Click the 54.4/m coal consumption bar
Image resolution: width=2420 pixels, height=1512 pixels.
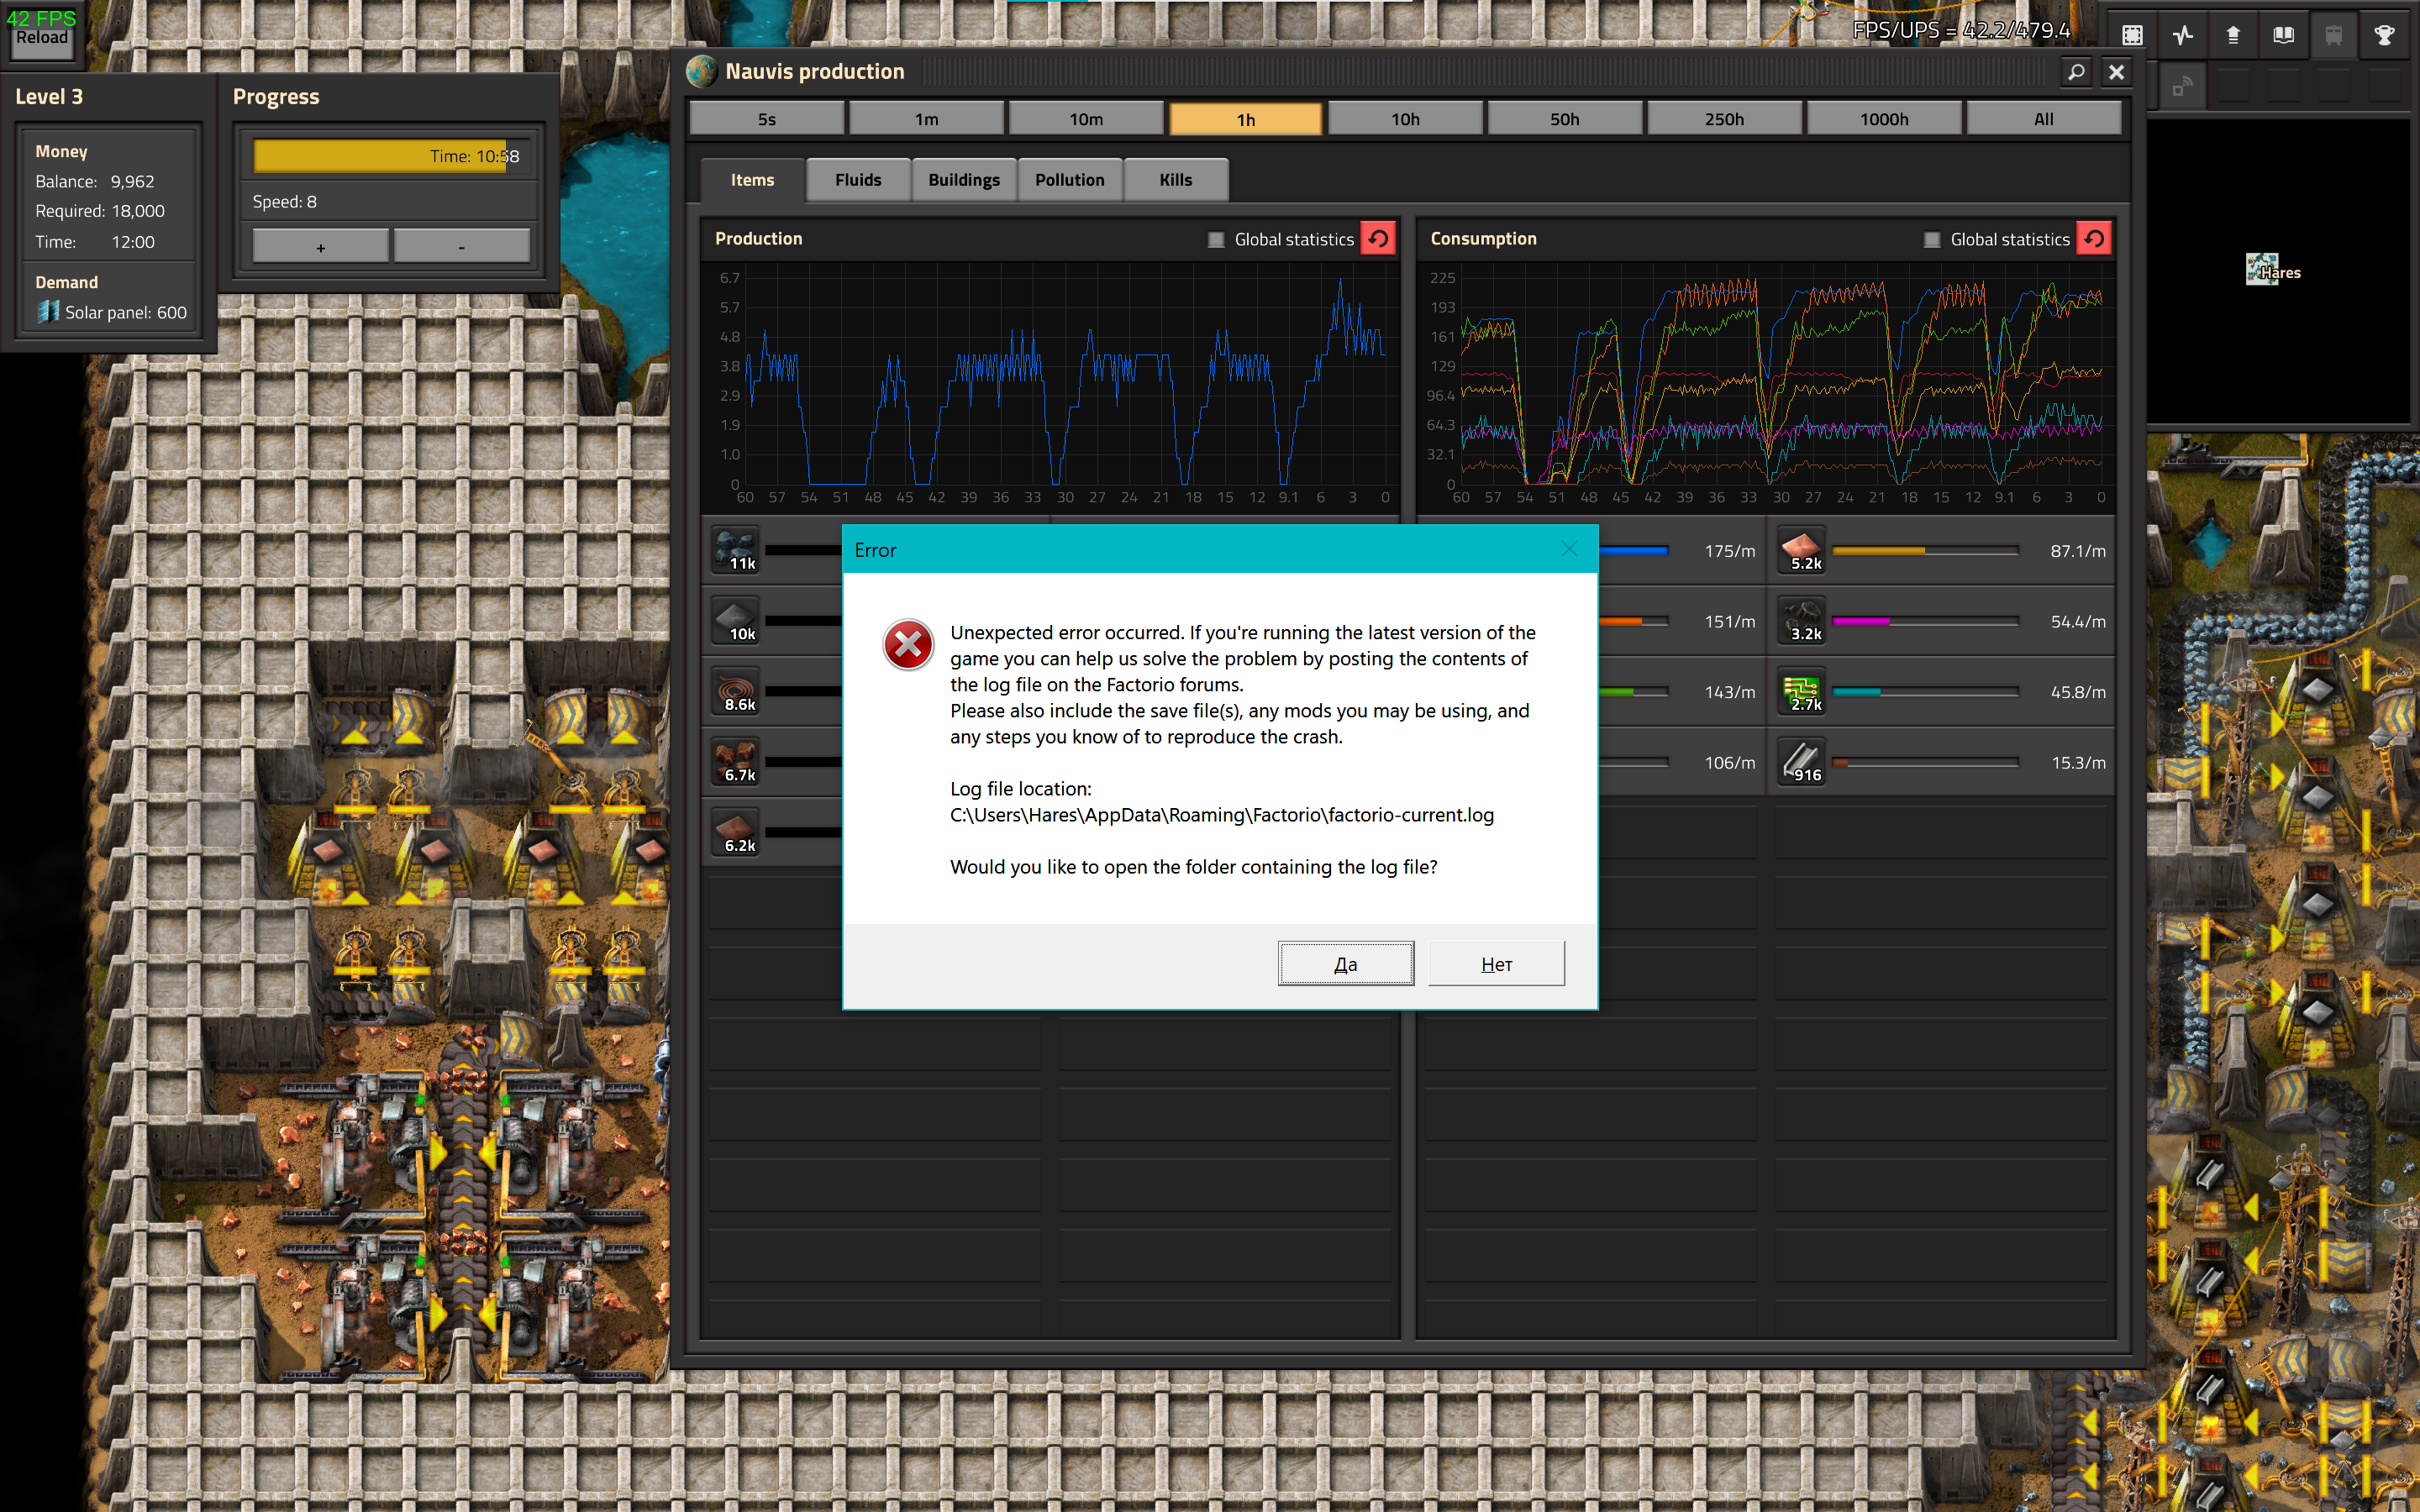coord(1925,621)
